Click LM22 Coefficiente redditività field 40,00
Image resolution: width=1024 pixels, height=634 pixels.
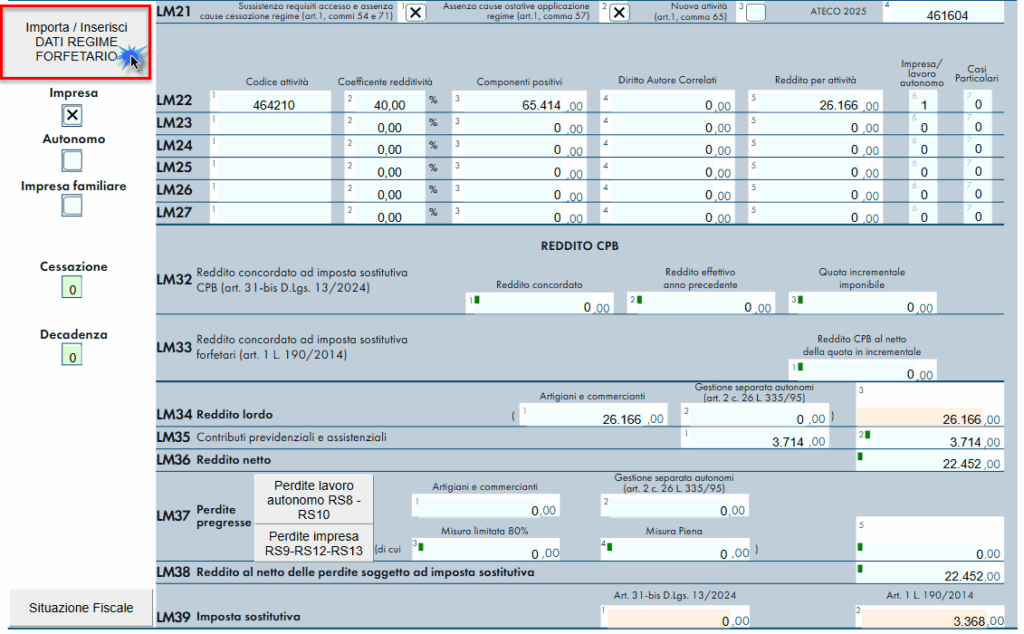(385, 104)
